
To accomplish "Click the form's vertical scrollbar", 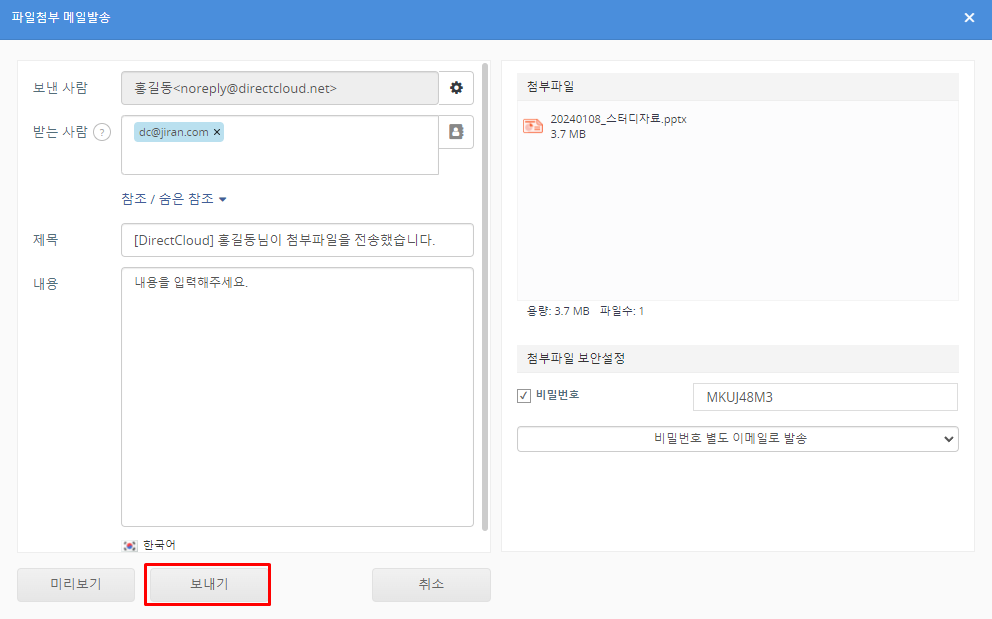I will pos(486,300).
